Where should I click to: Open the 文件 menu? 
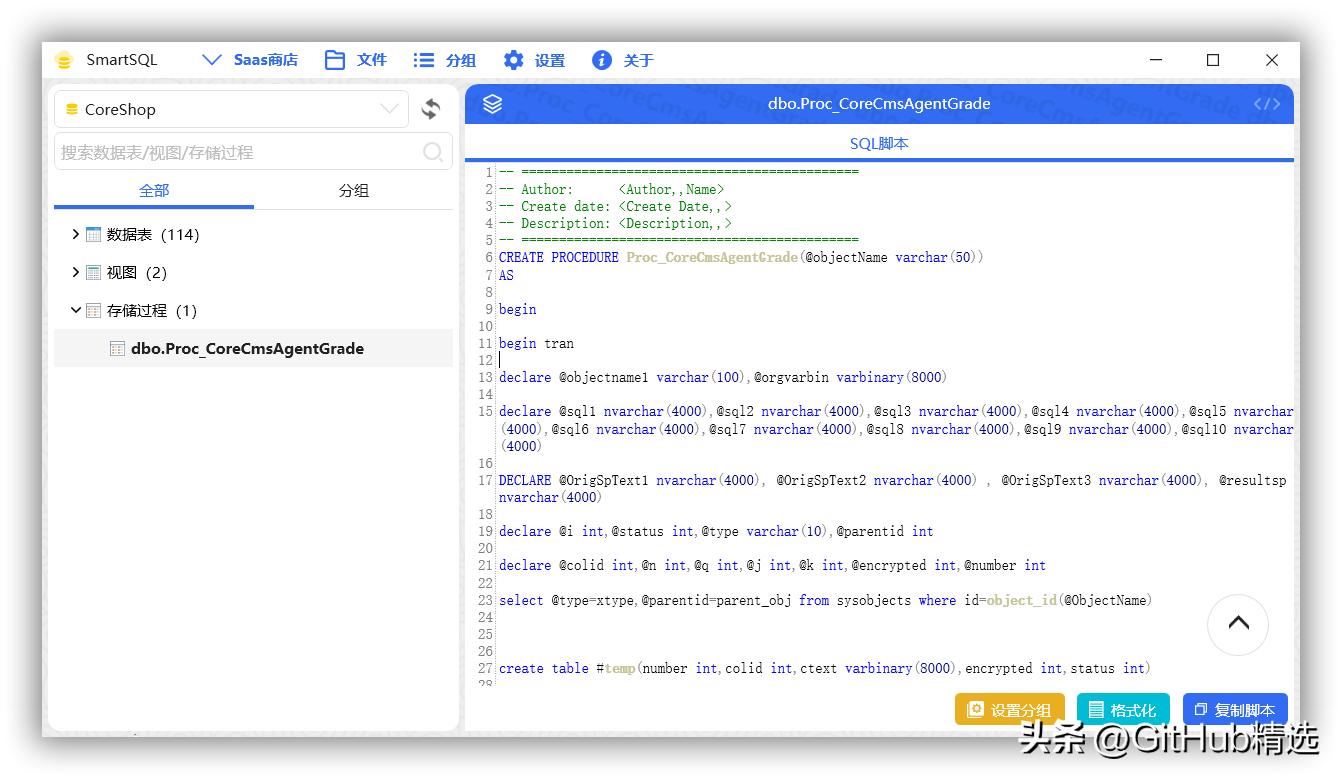coord(356,60)
